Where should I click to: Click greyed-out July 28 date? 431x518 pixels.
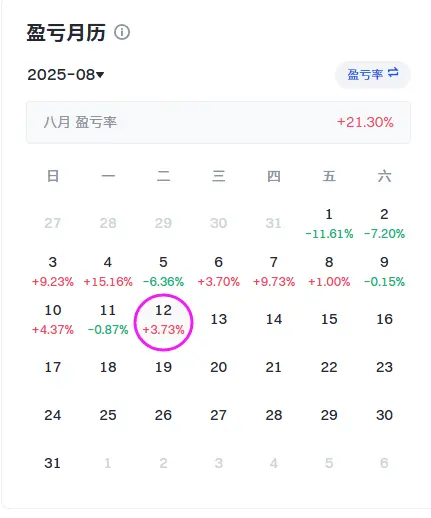click(x=108, y=223)
